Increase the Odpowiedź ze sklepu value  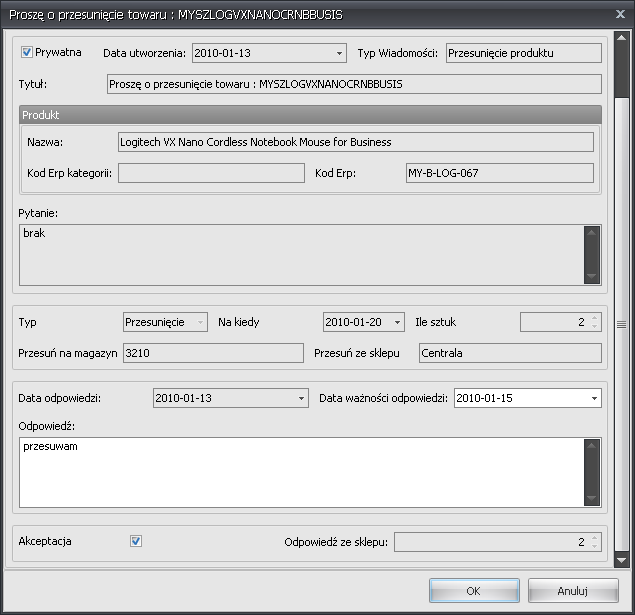coord(594,538)
